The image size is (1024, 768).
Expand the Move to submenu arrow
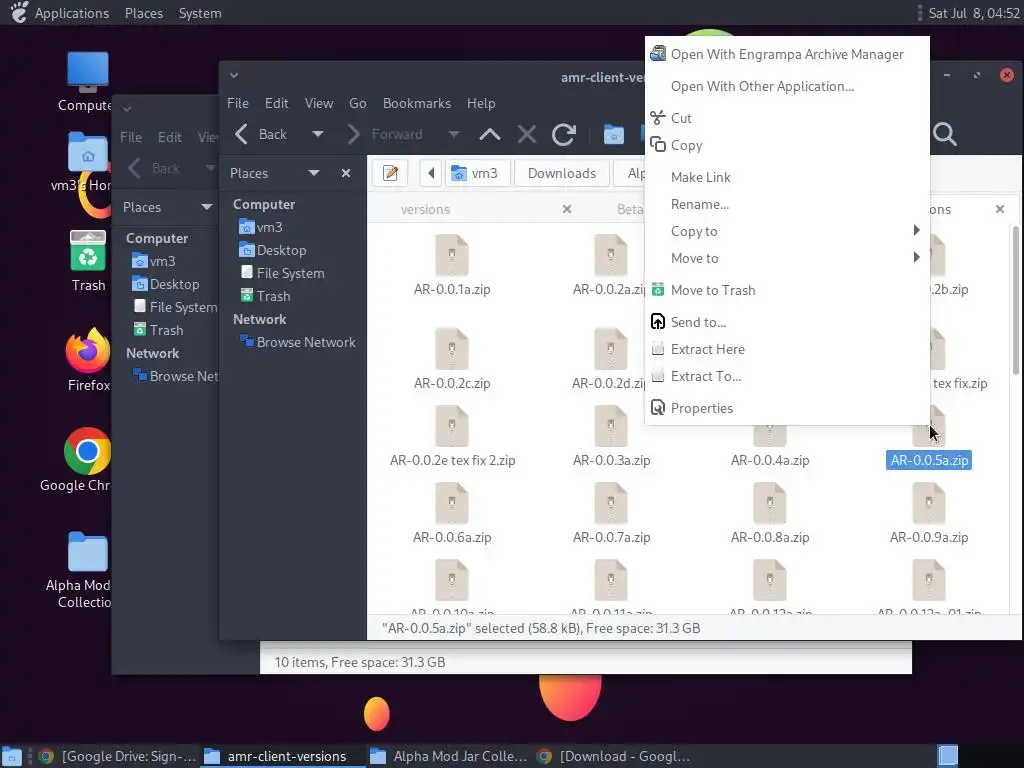point(916,257)
